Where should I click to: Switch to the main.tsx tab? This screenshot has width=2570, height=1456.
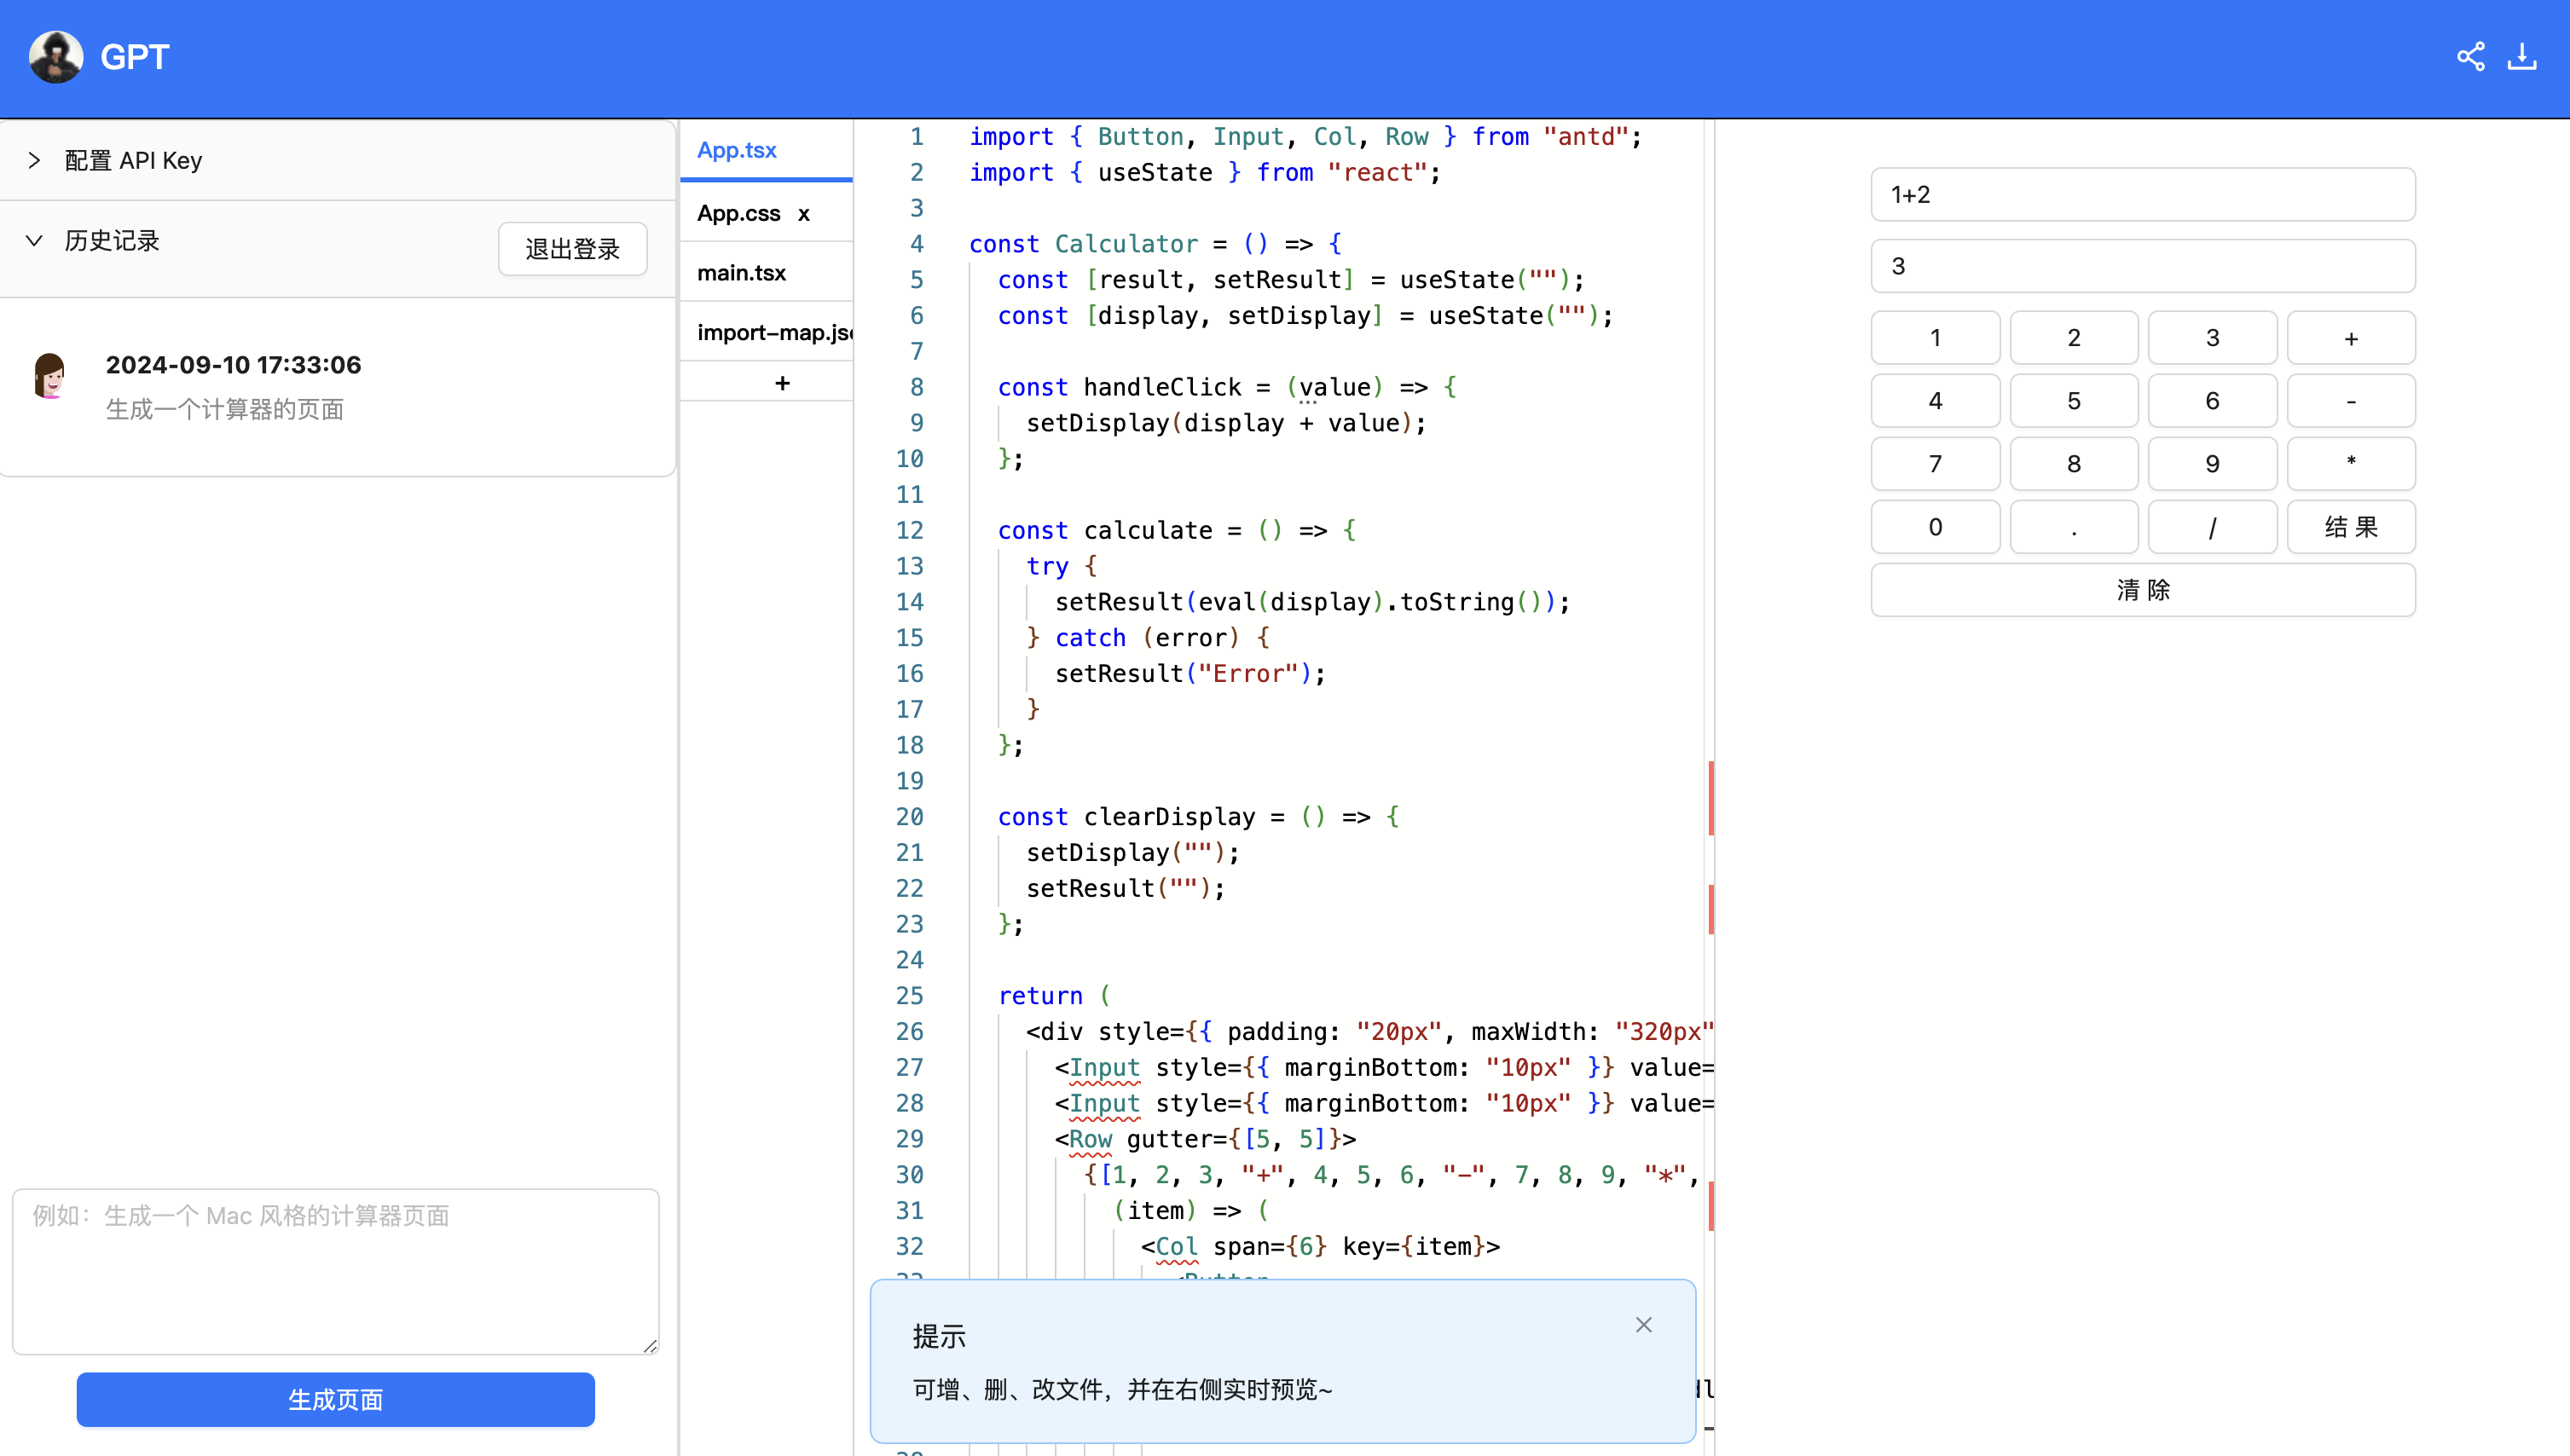tap(742, 272)
